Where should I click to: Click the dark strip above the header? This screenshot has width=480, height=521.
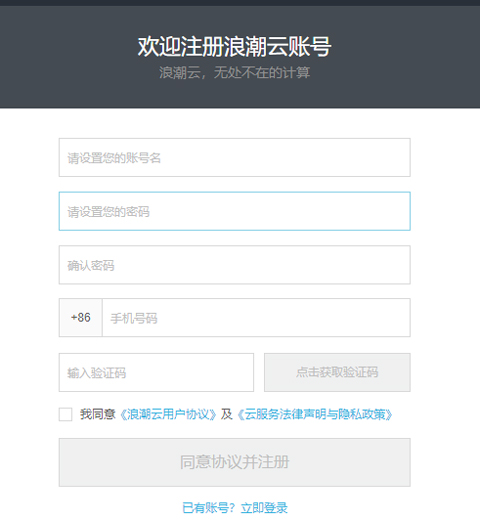(240, 3)
